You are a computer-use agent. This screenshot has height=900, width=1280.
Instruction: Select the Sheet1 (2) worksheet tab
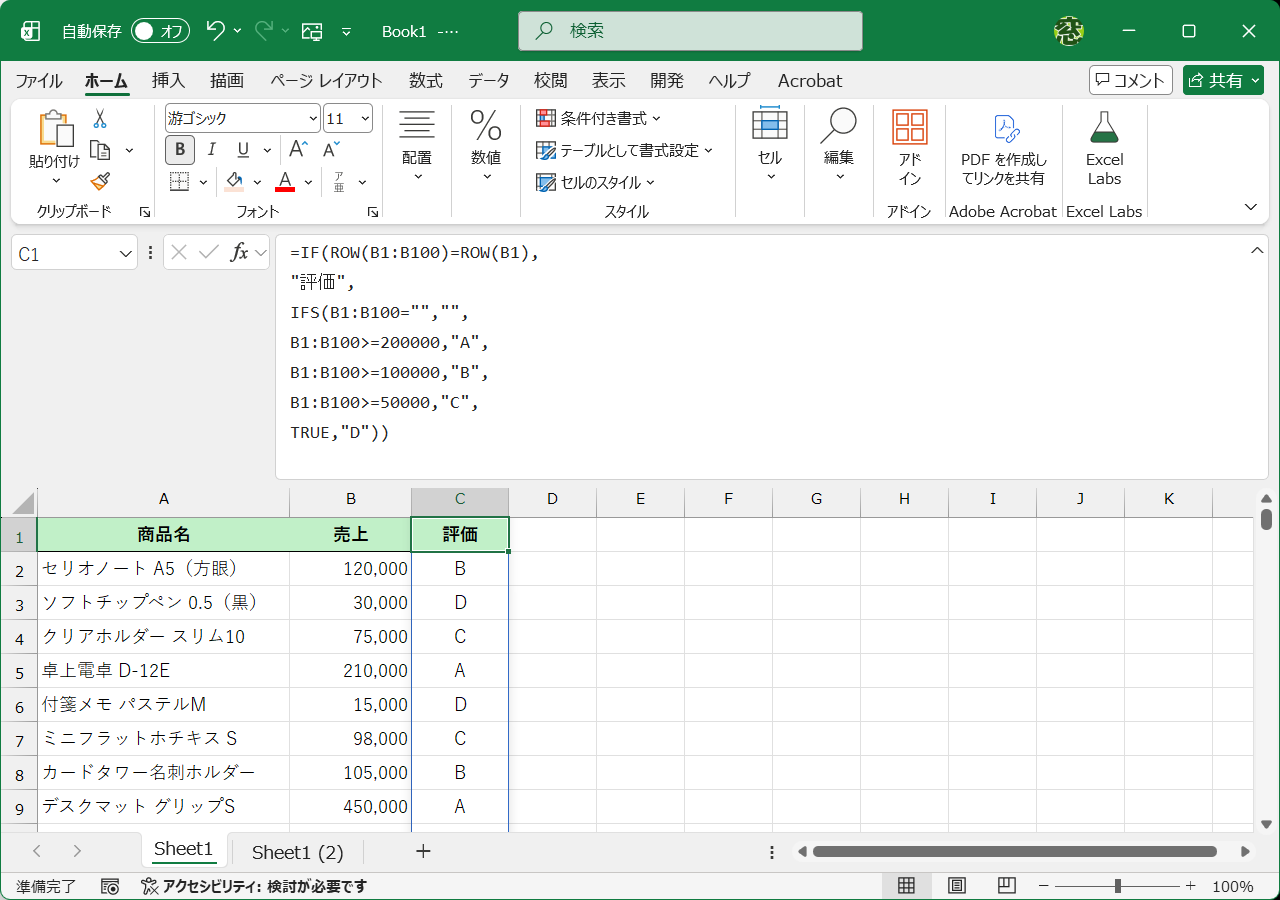297,851
